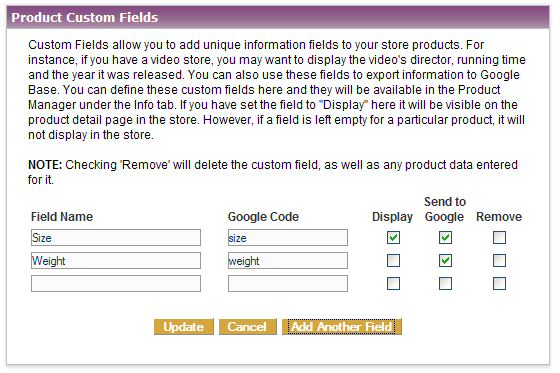
Task: Check the Remove box for Weight
Action: pyautogui.click(x=499, y=260)
